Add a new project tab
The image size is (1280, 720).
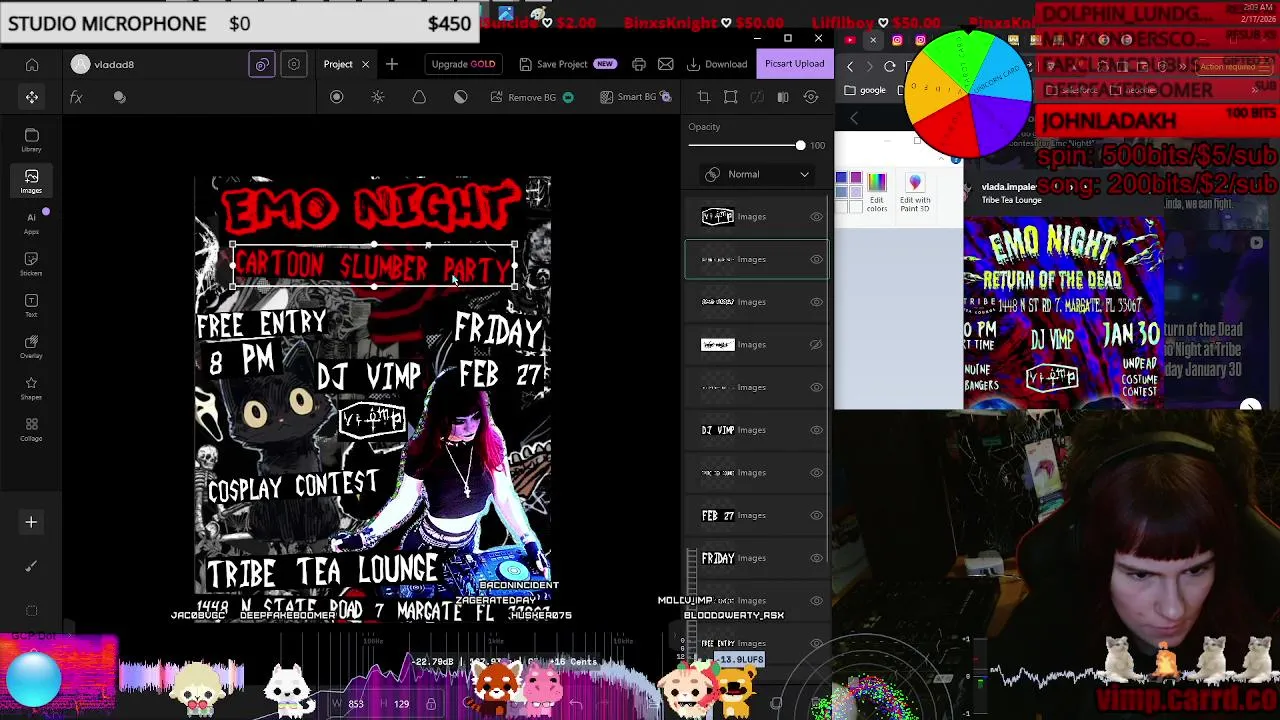[x=392, y=64]
